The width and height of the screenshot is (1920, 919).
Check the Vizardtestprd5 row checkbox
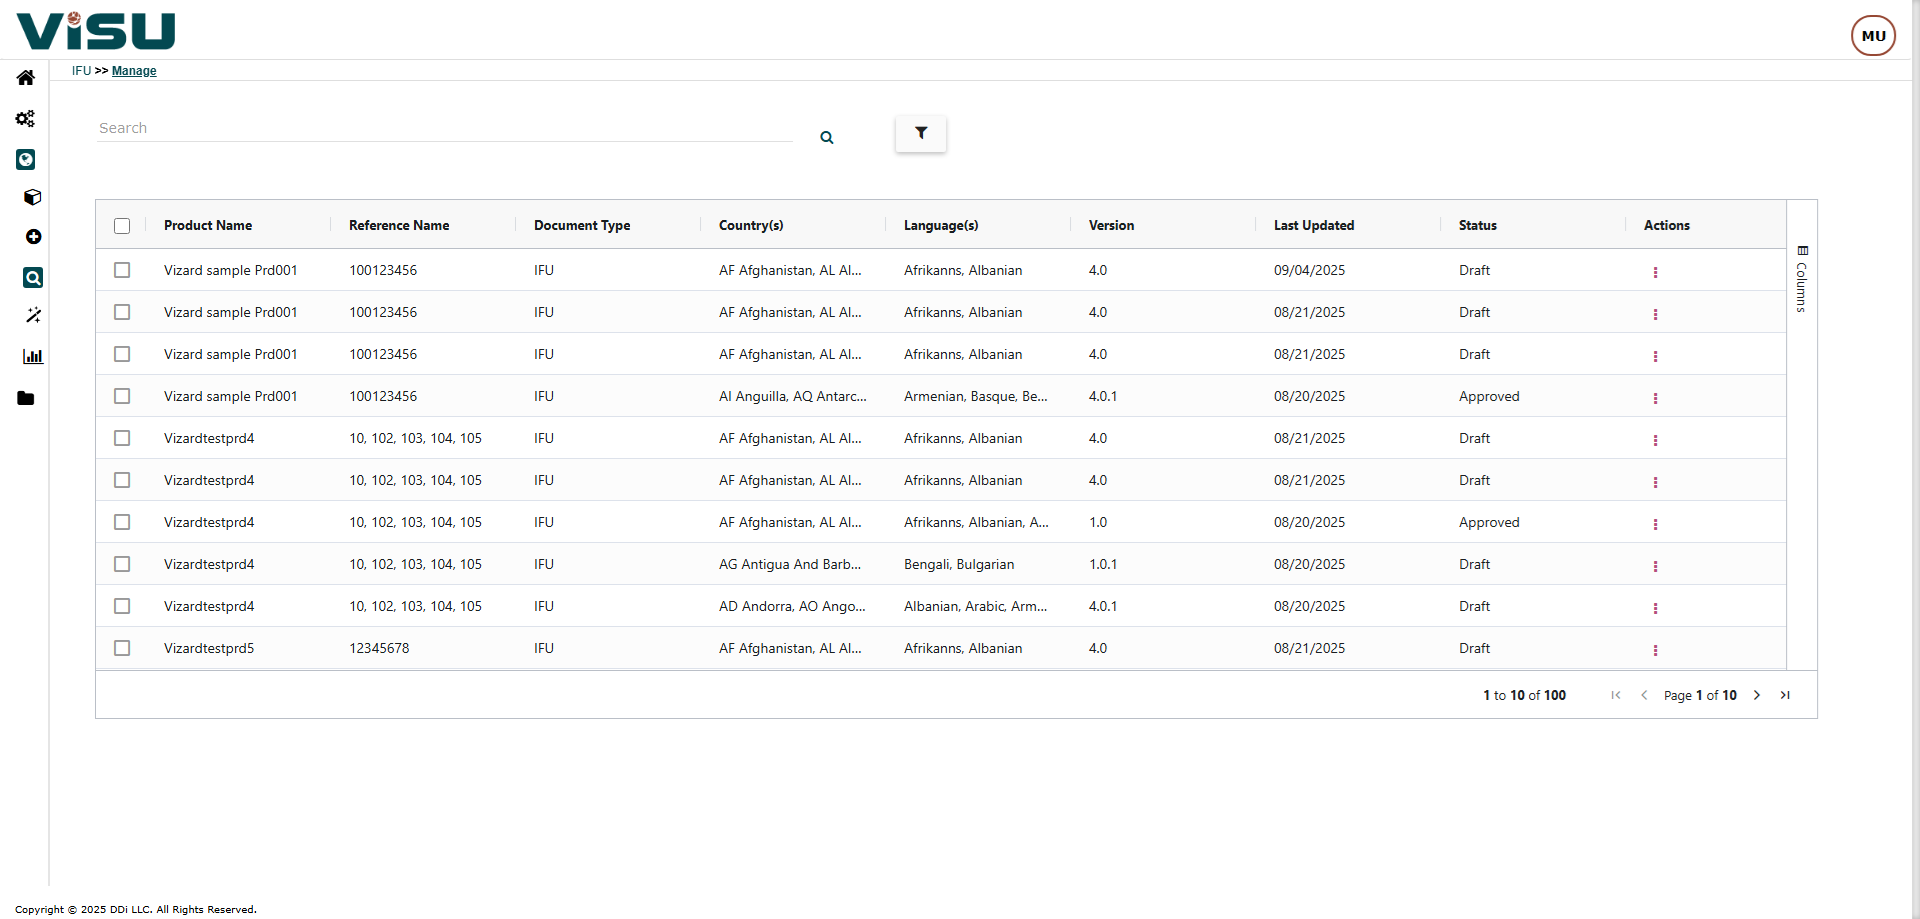pyautogui.click(x=122, y=648)
